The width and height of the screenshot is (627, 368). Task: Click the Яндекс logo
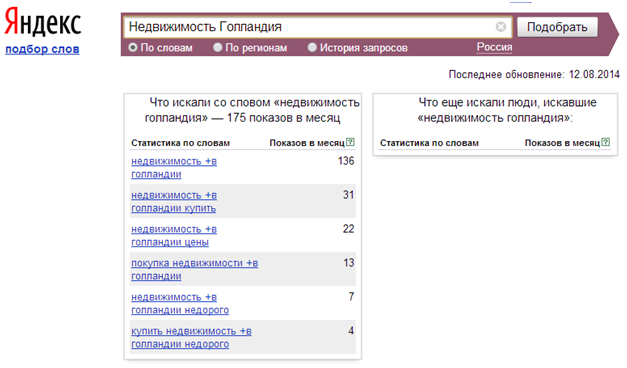tap(42, 23)
